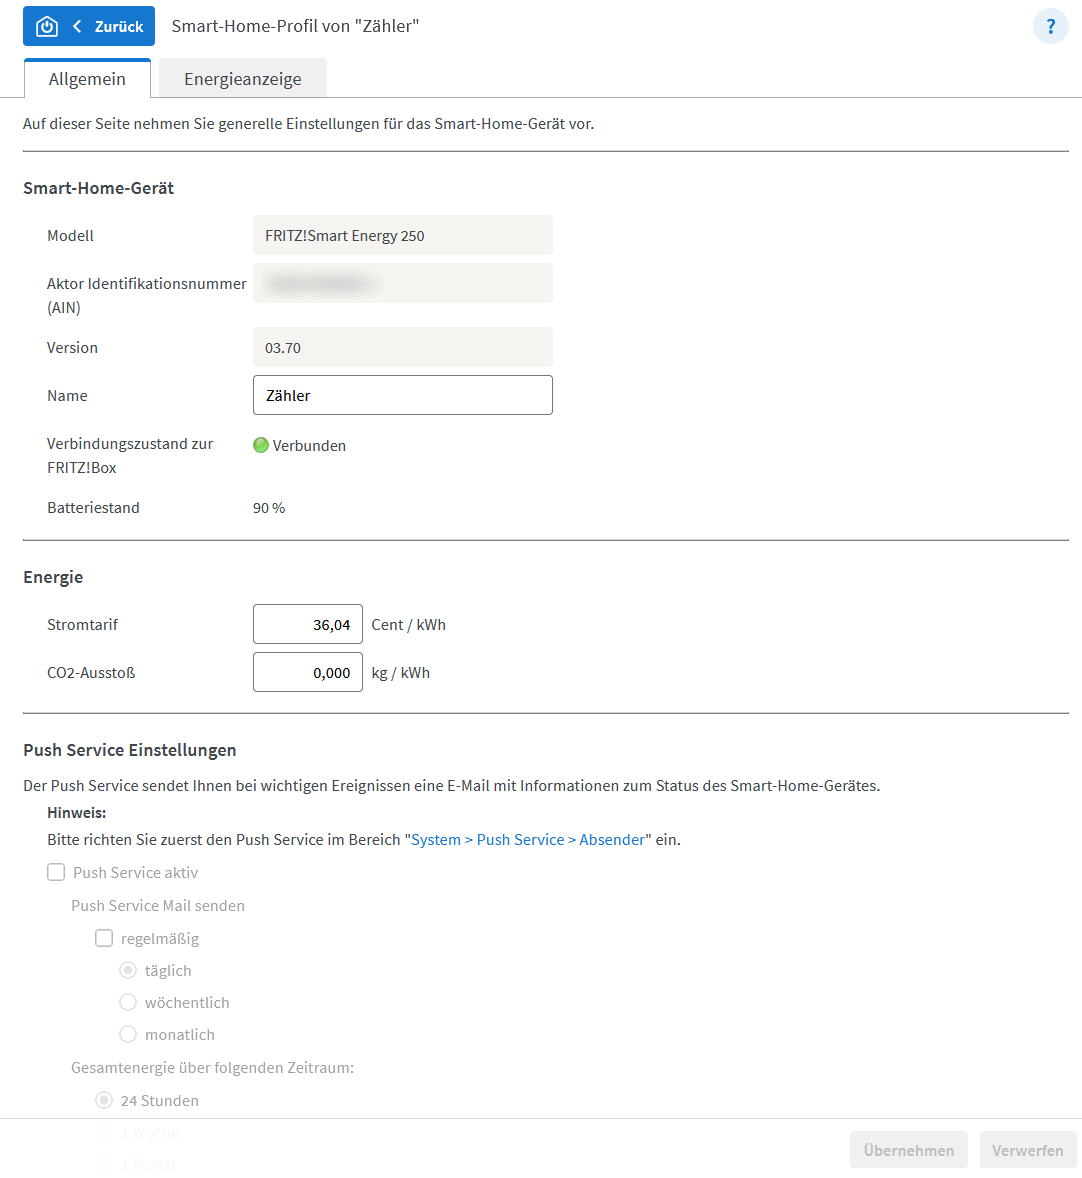Image resolution: width=1082 pixels, height=1178 pixels.
Task: Focus the CO2-Ausstoß input field
Action: click(308, 672)
